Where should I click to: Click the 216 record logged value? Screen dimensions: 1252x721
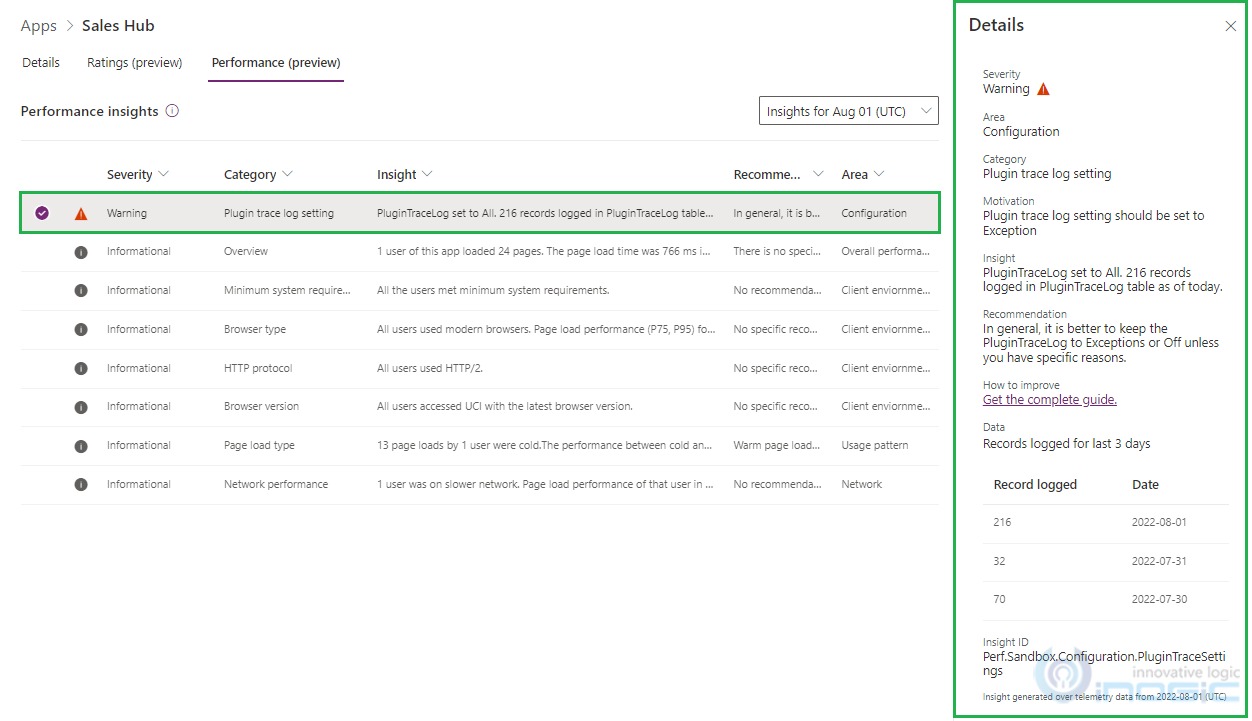pos(1002,522)
